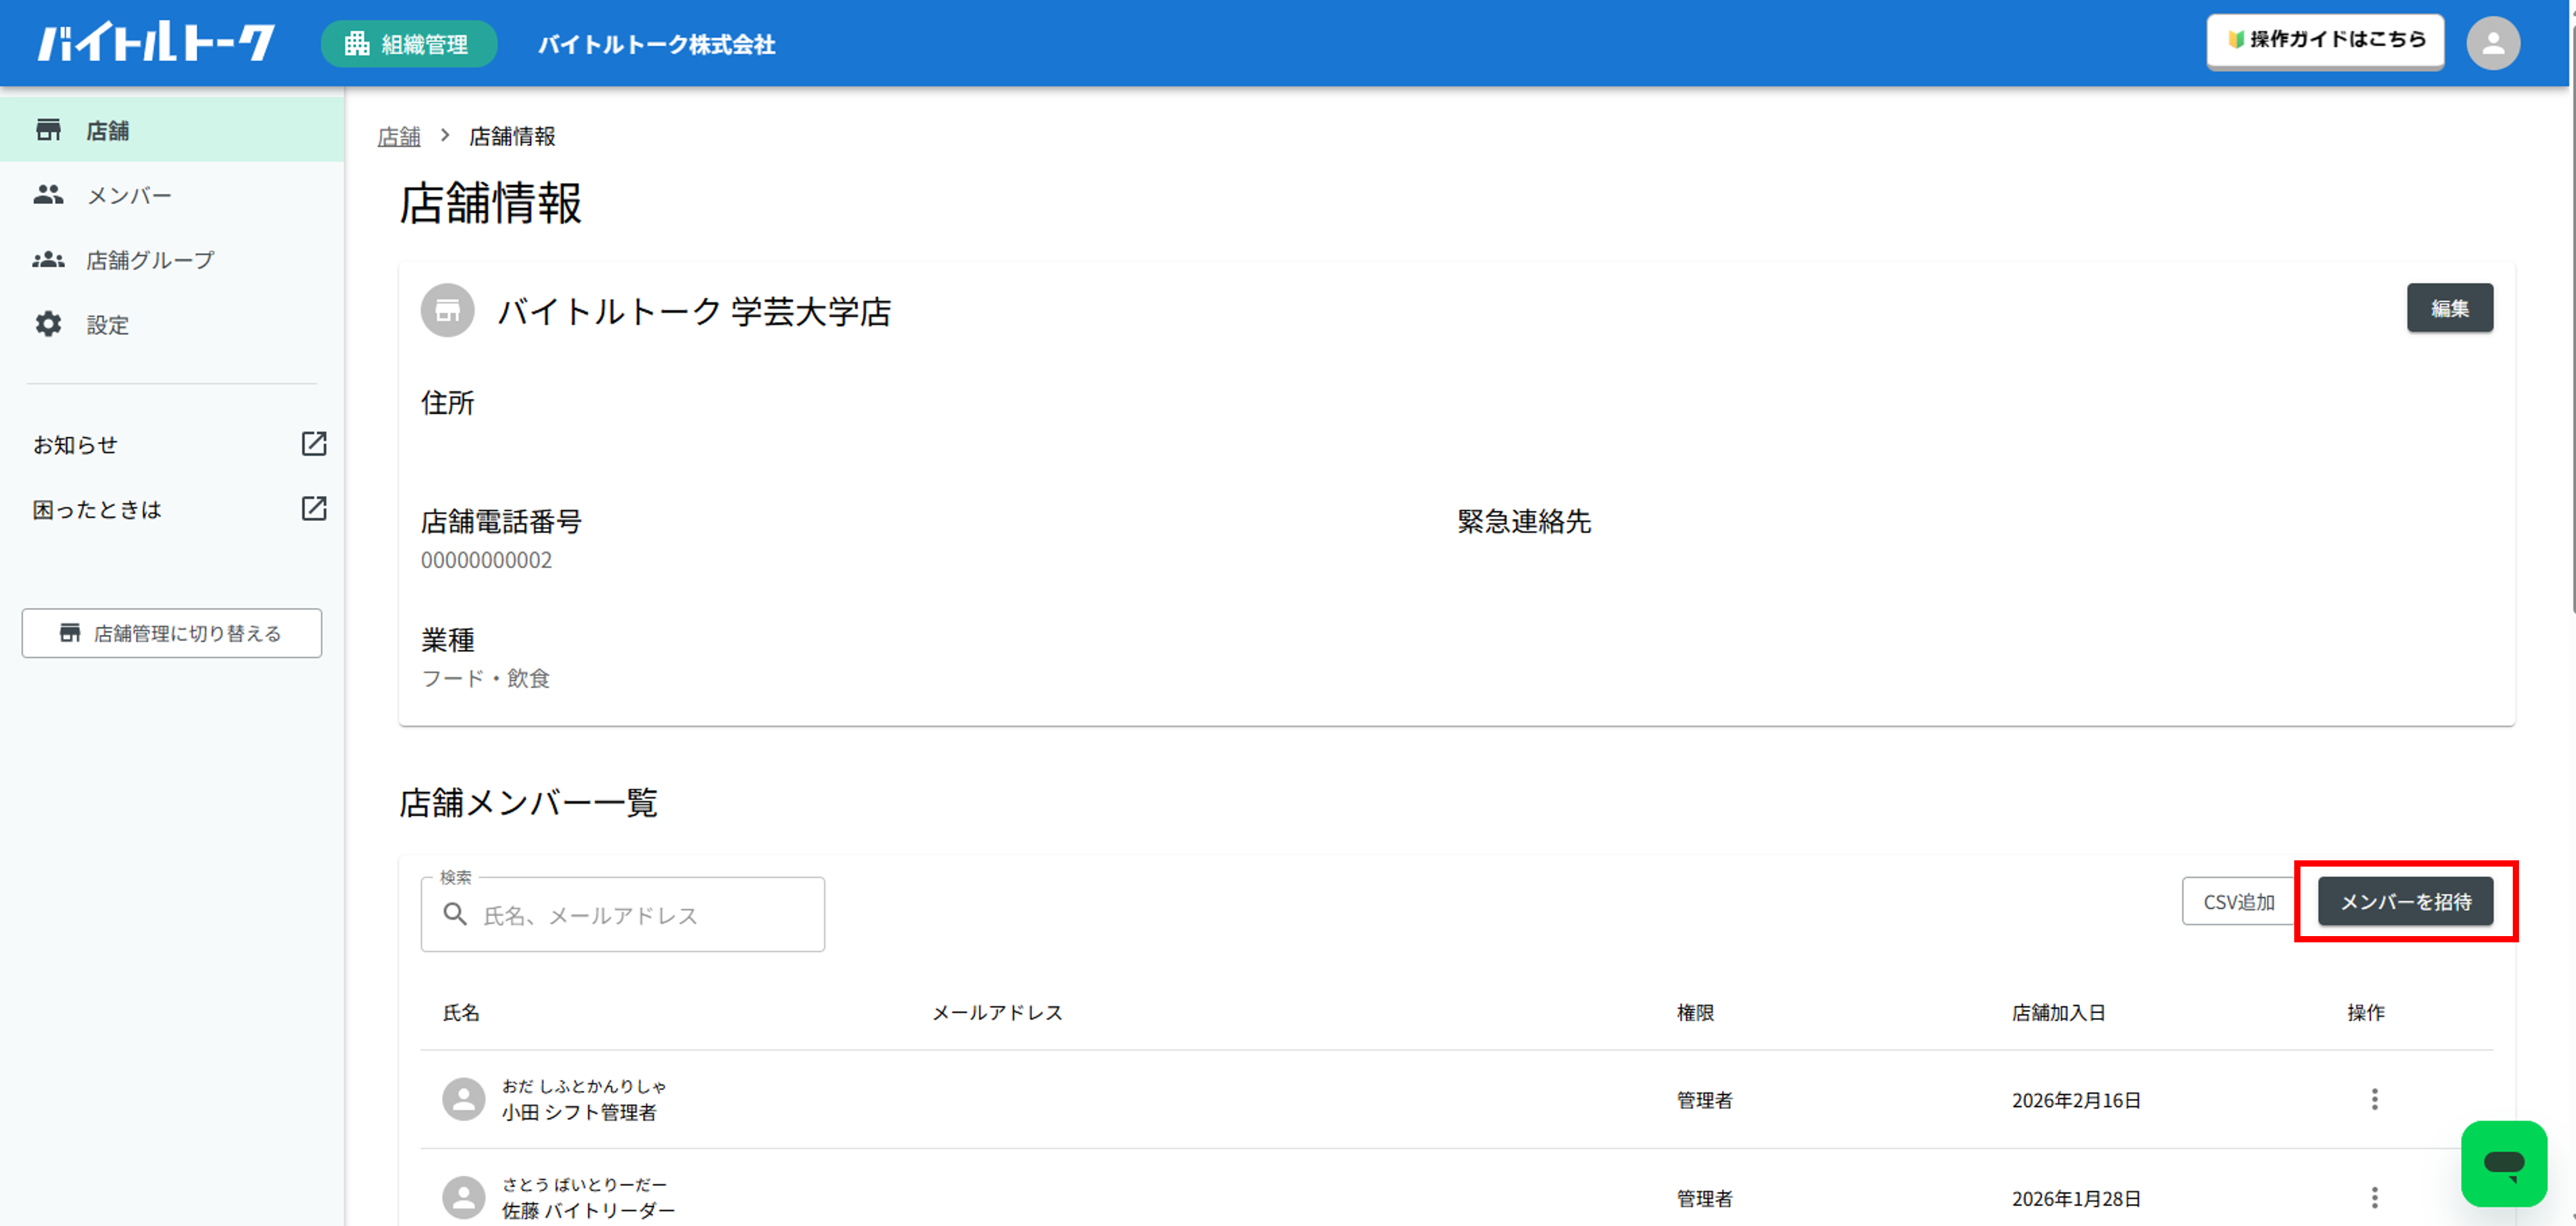Open the 組織管理 badge
The image size is (2576, 1226).
(408, 44)
